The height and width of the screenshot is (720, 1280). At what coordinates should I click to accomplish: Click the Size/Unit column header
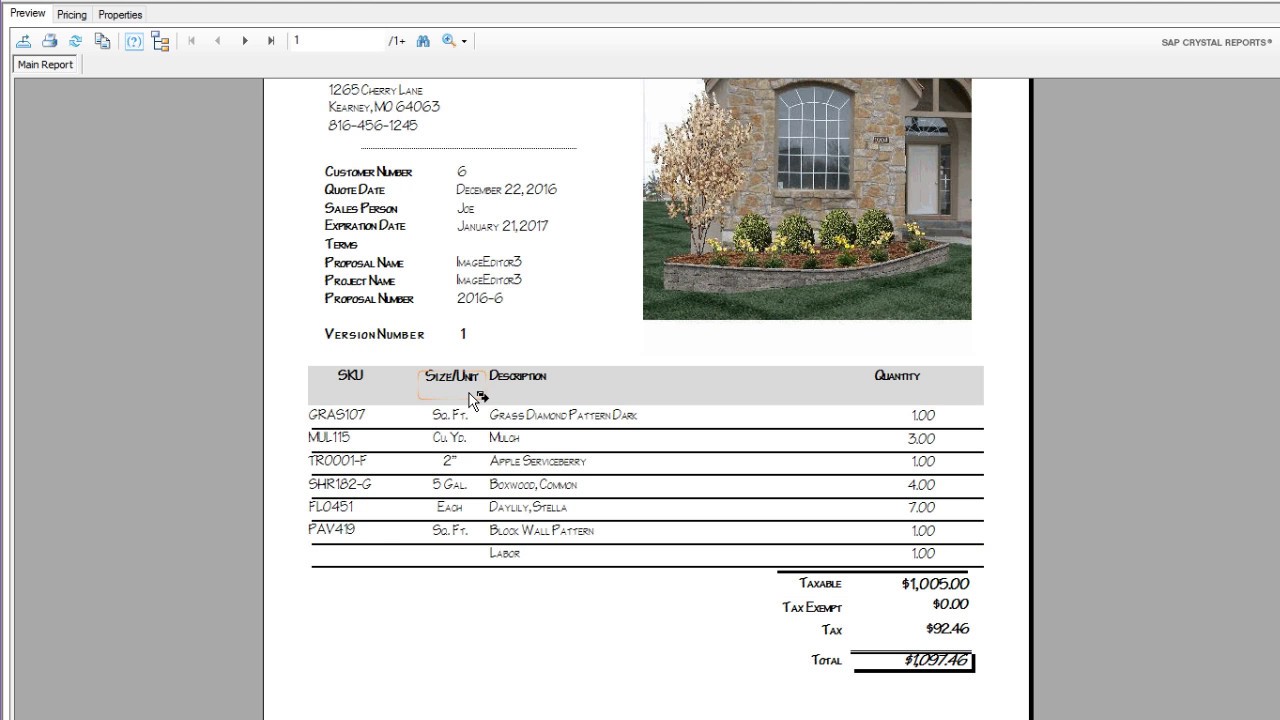tap(451, 376)
